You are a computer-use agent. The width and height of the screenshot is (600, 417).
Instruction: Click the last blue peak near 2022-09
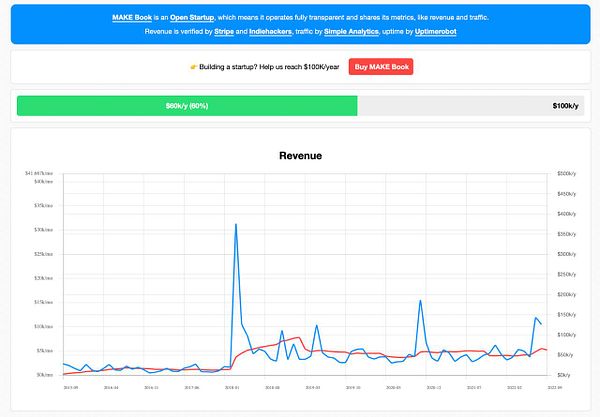tap(536, 318)
